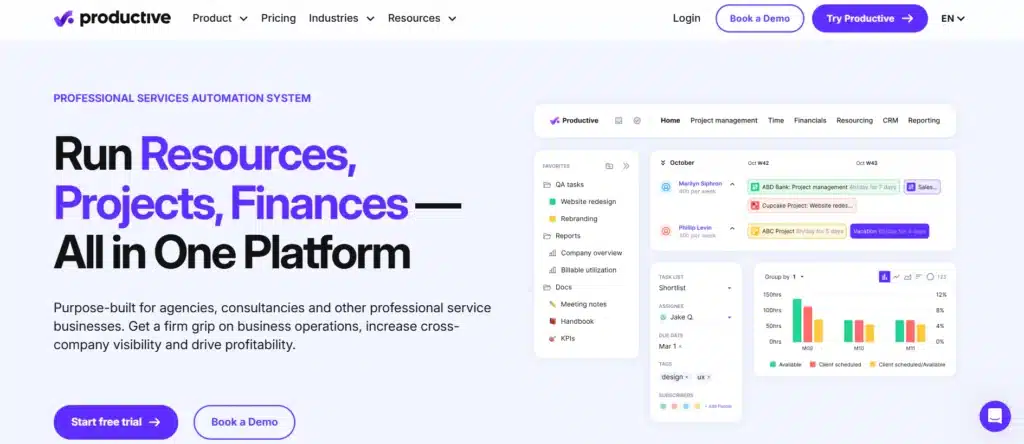This screenshot has width=1024, height=444.
Task: Select the bar chart view icon
Action: coord(884,277)
